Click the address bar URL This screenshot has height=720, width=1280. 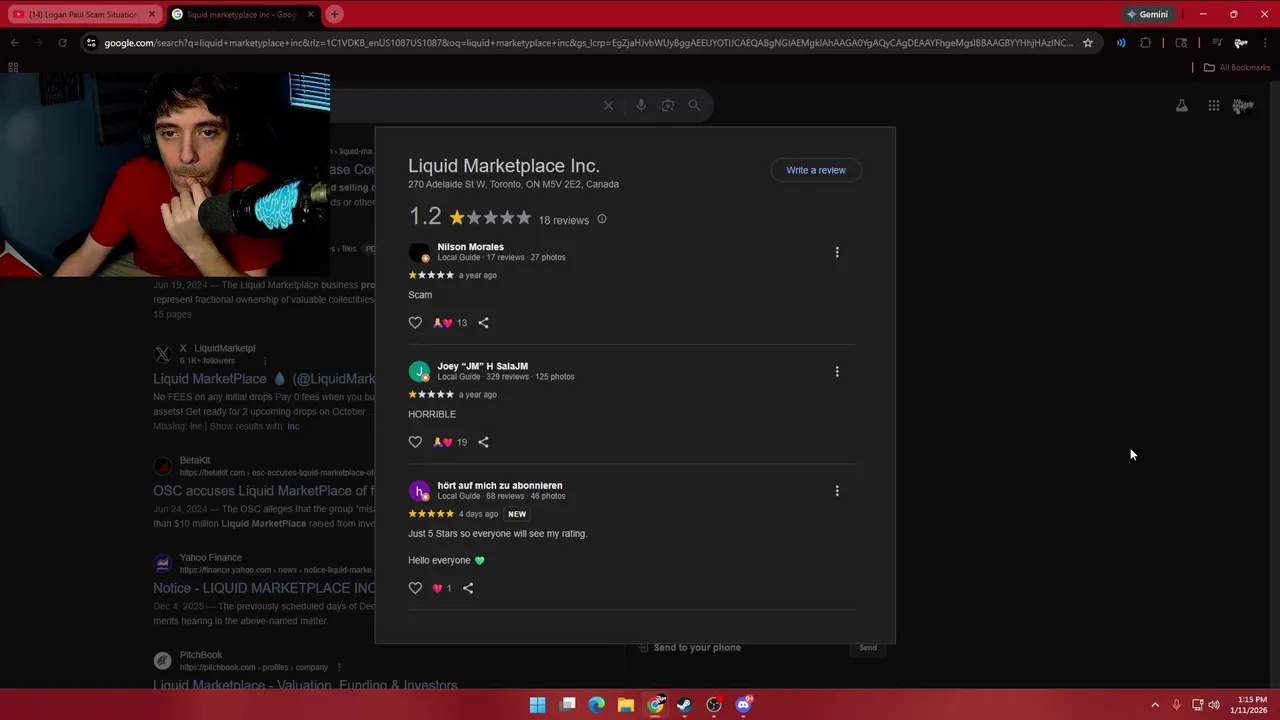[588, 43]
